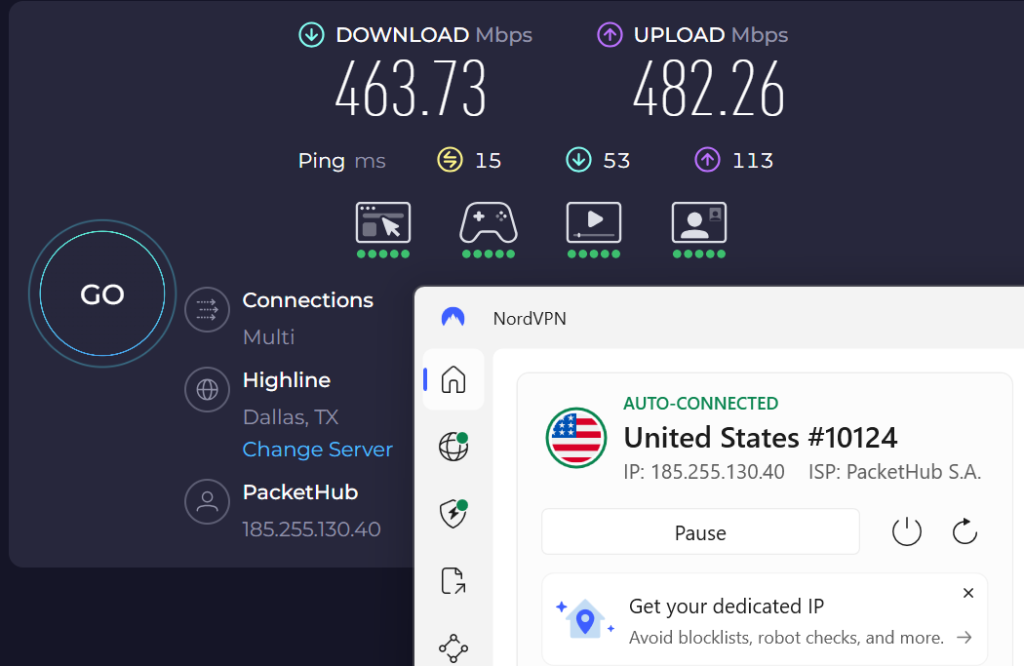Open Threat Protection shield in sidebar

453,513
